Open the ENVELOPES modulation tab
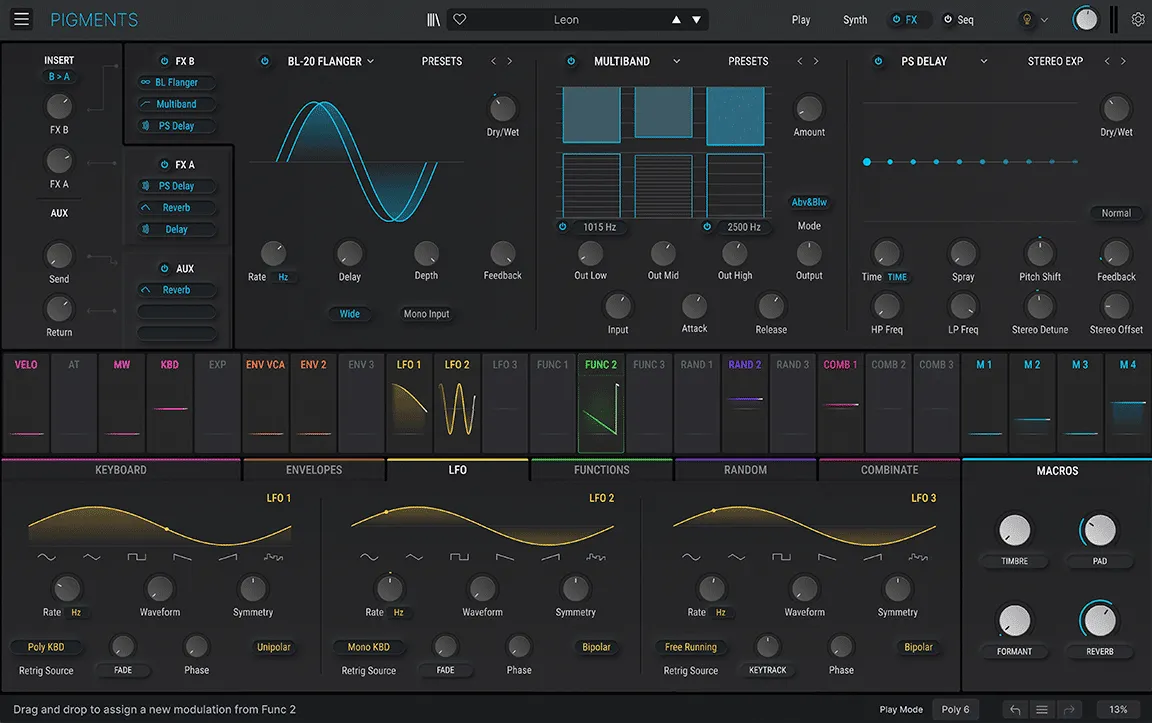The image size is (1152, 723). coord(314,470)
